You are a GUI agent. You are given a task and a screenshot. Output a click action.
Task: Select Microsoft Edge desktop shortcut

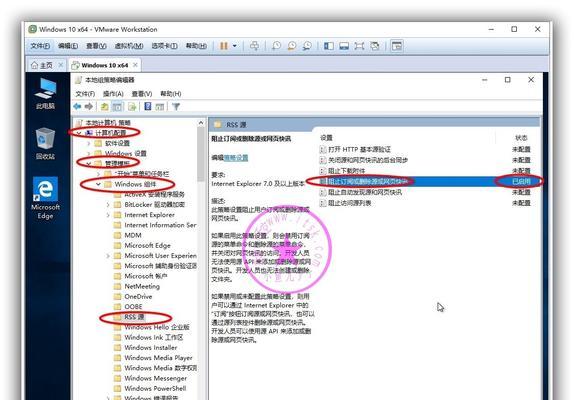click(x=45, y=198)
